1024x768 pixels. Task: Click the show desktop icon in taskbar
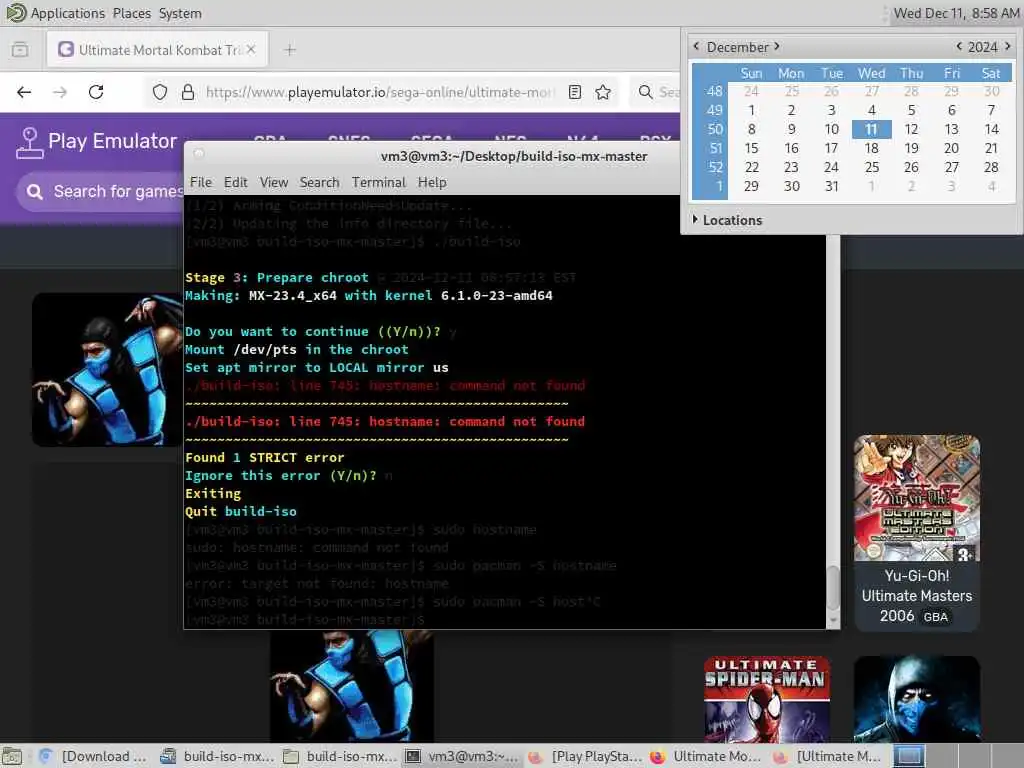12,756
